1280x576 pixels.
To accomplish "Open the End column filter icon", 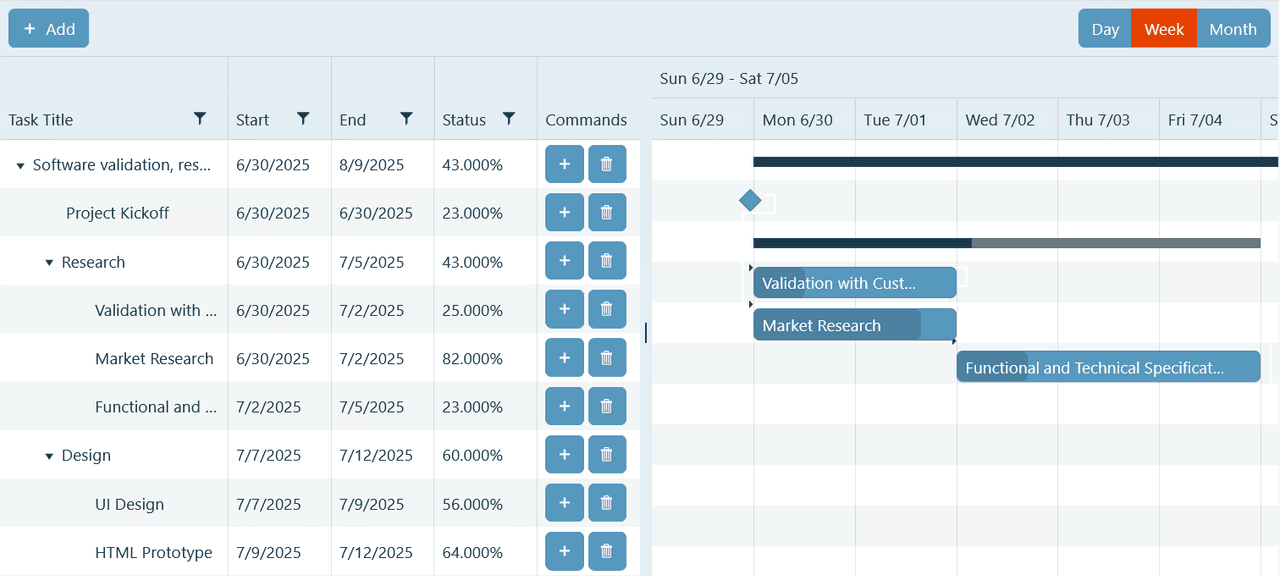I will click(x=406, y=119).
